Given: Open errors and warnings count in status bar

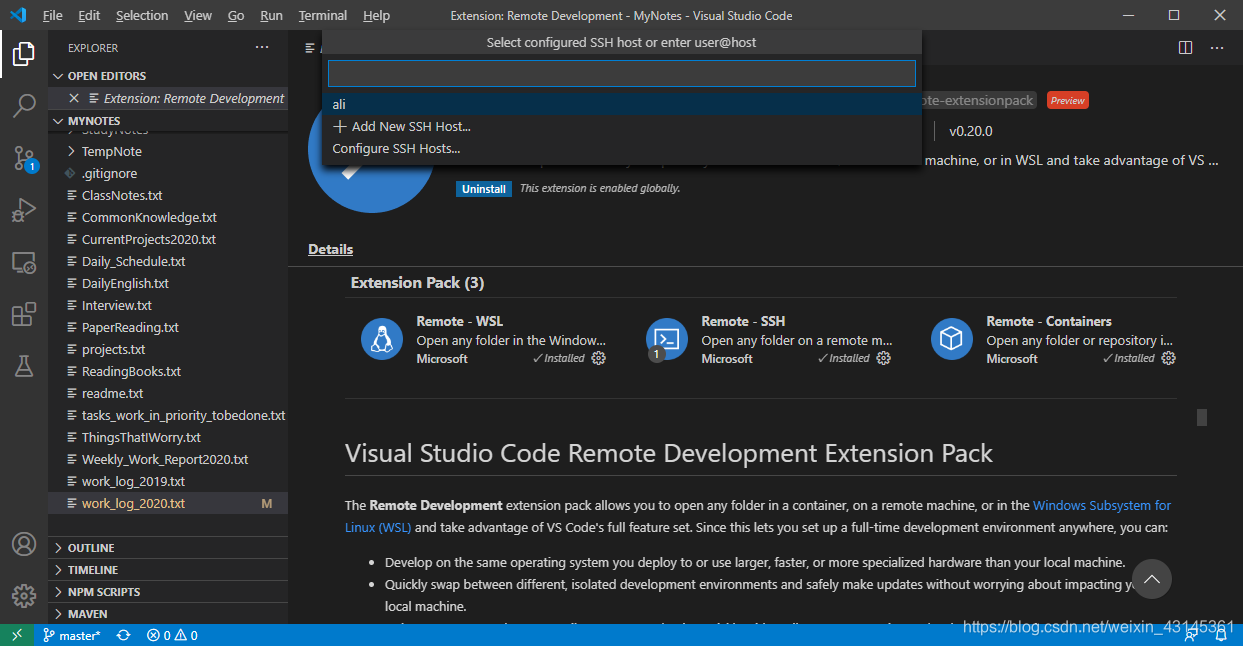Looking at the screenshot, I should 172,635.
